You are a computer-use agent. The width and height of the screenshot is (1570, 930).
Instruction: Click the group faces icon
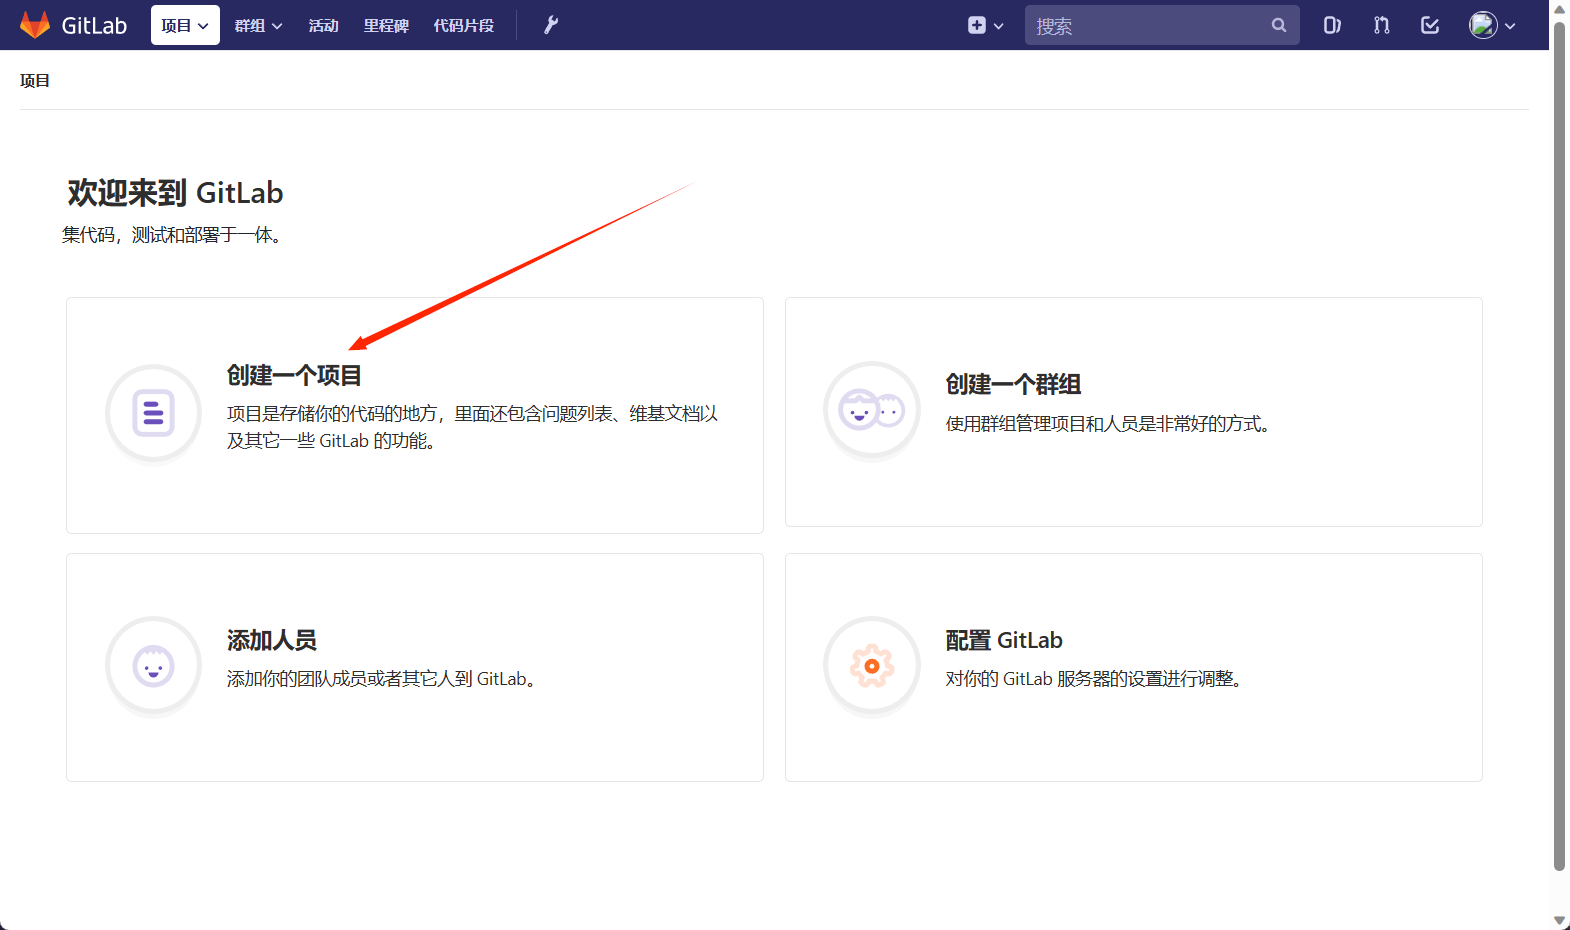pyautogui.click(x=872, y=410)
